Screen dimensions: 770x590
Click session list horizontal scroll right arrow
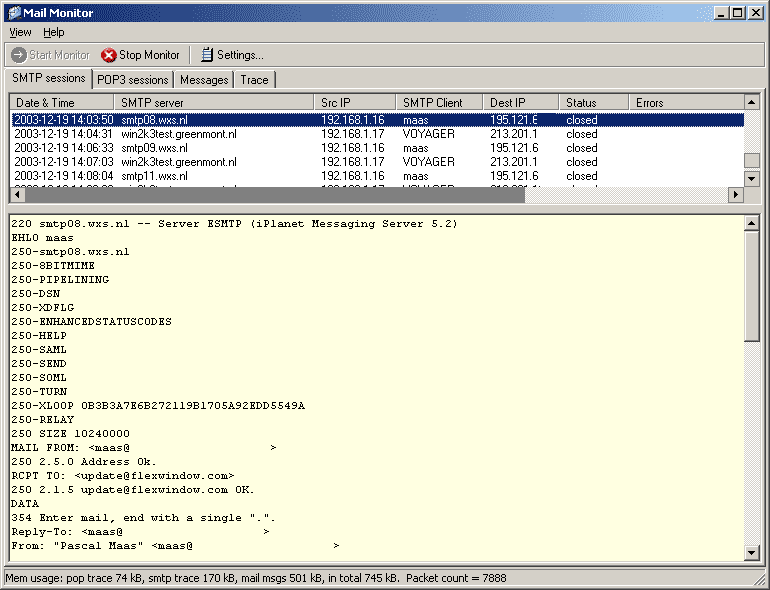[x=736, y=195]
